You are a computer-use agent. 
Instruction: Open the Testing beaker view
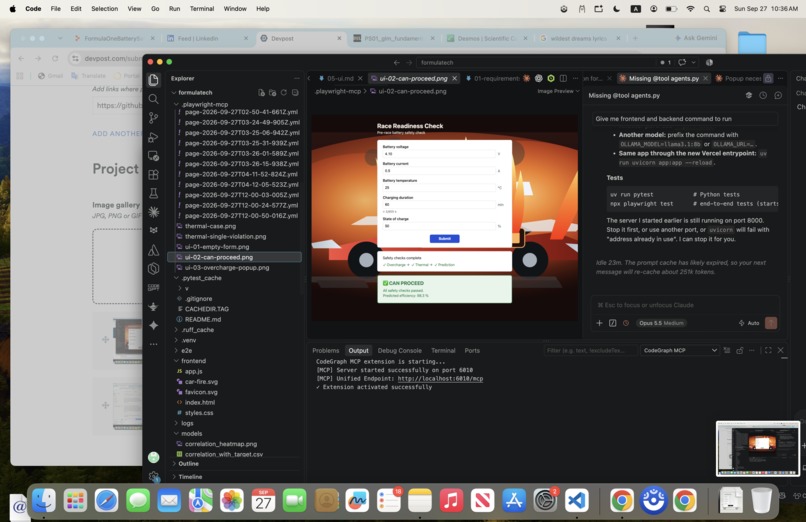tap(153, 193)
